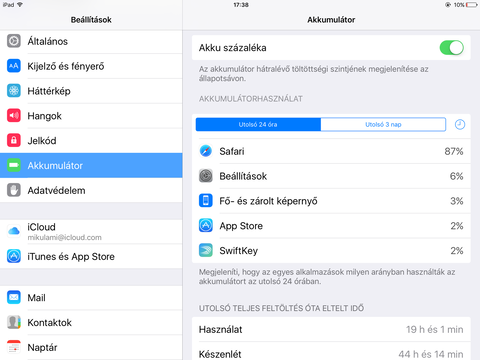The height and width of the screenshot is (360, 480).
Task: Tap the Safari 87% usage value
Action: pos(454,151)
